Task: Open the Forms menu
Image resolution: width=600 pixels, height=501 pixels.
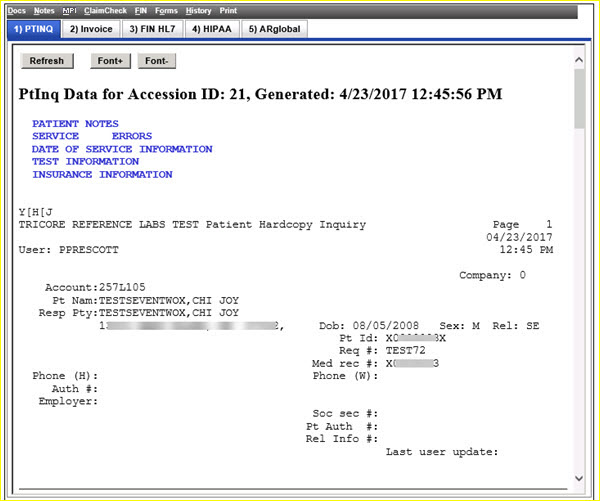Action: pos(166,10)
